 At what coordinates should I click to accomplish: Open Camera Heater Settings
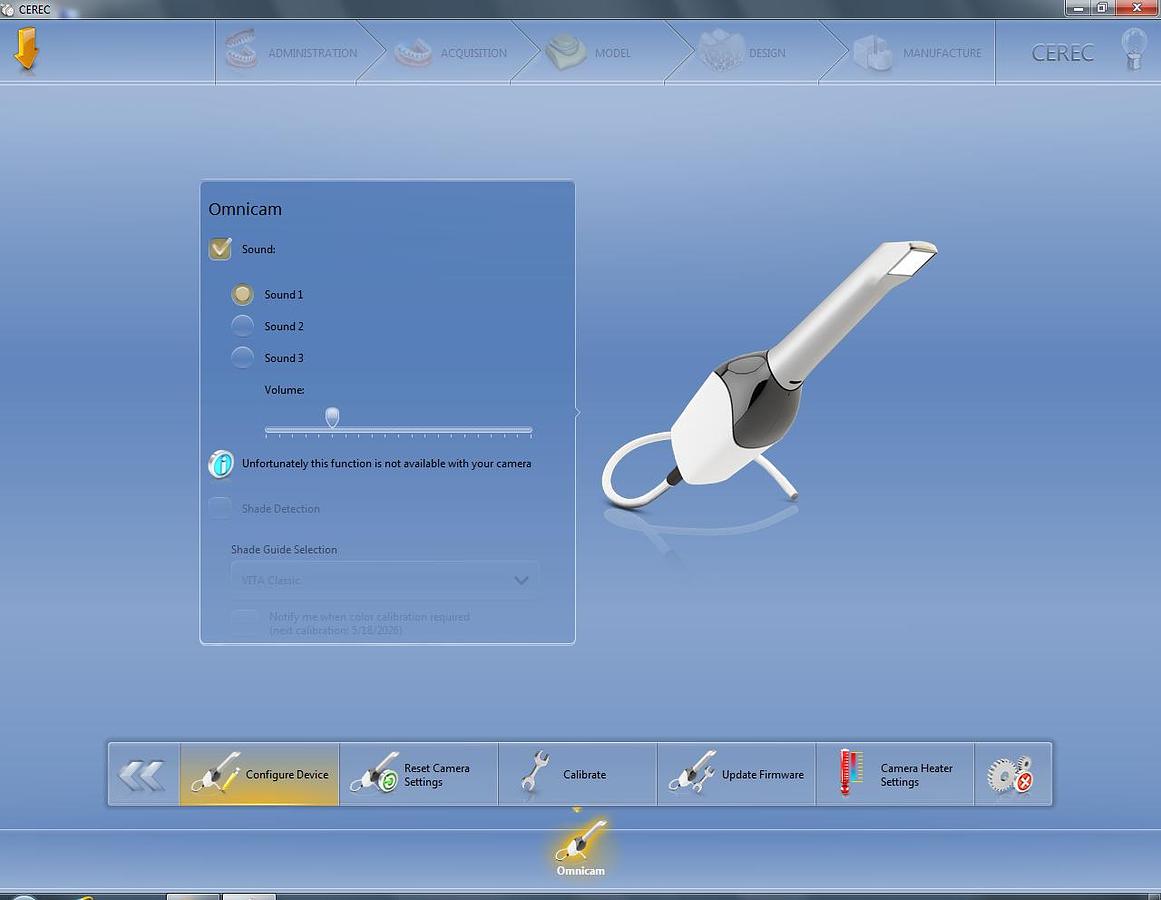click(x=894, y=774)
